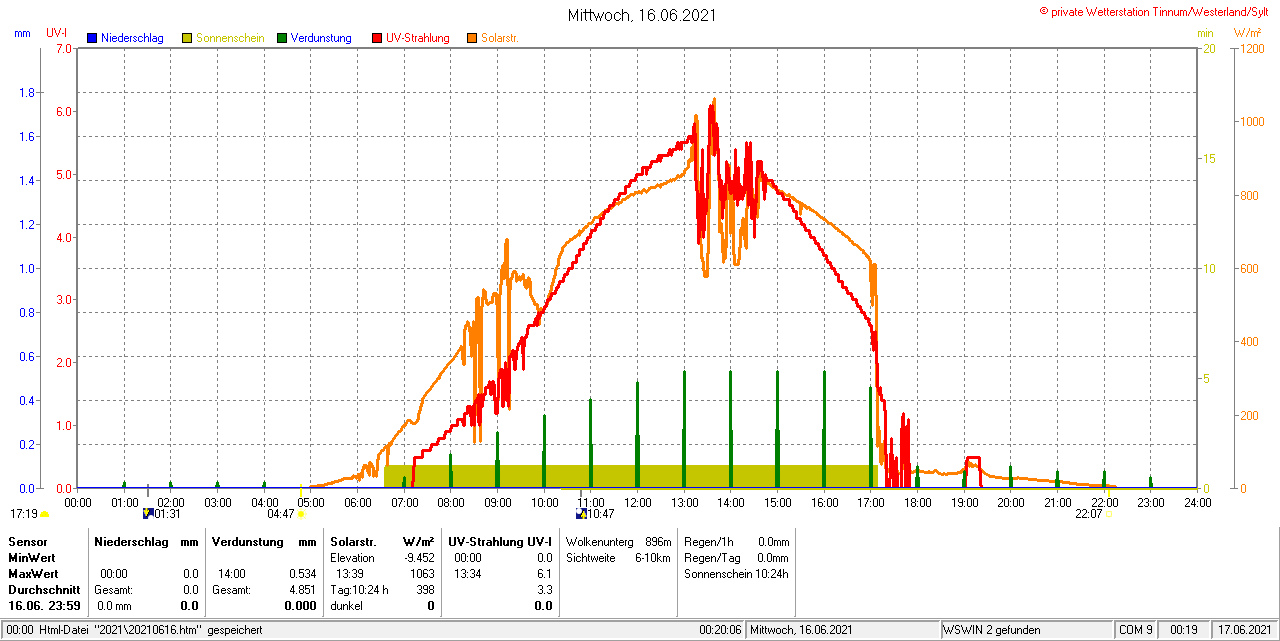Click the moon icon beside 01:31
1280x641 pixels.
coord(148,514)
